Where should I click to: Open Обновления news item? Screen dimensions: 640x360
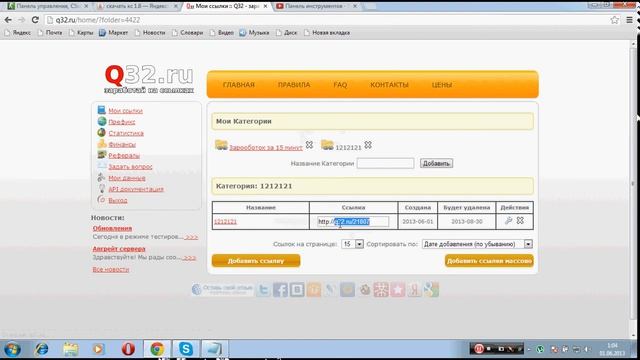[112, 228]
